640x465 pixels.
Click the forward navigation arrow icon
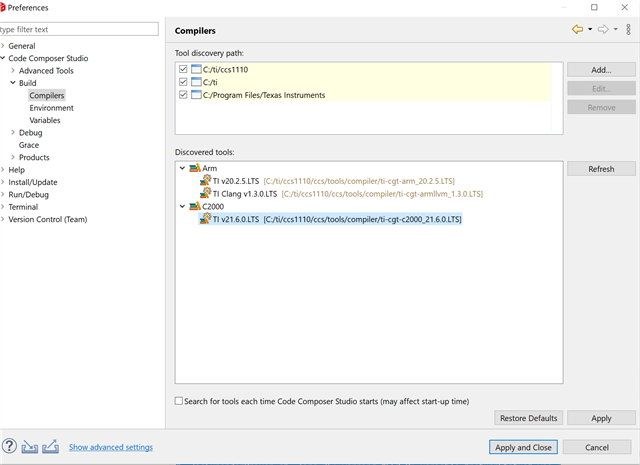[603, 29]
